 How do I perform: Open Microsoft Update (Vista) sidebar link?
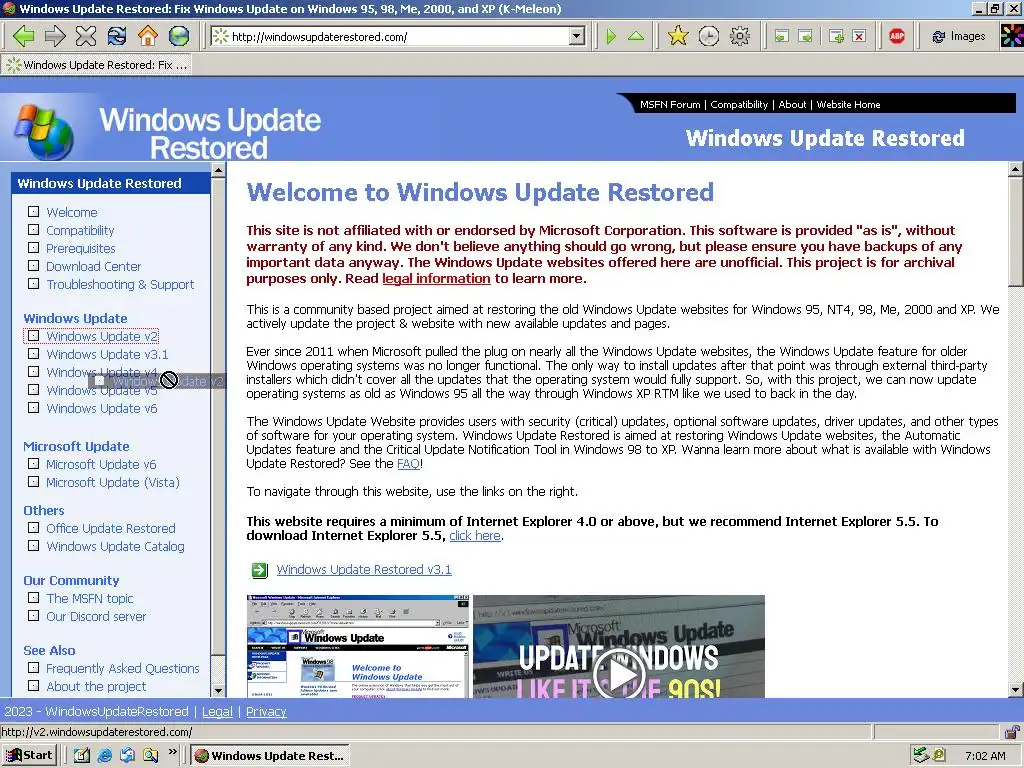pyautogui.click(x=112, y=483)
